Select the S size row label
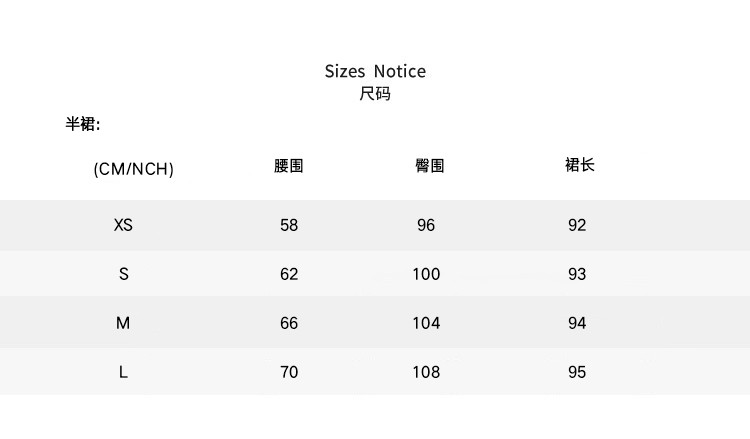Screen dimensions: 750x439 tap(124, 274)
